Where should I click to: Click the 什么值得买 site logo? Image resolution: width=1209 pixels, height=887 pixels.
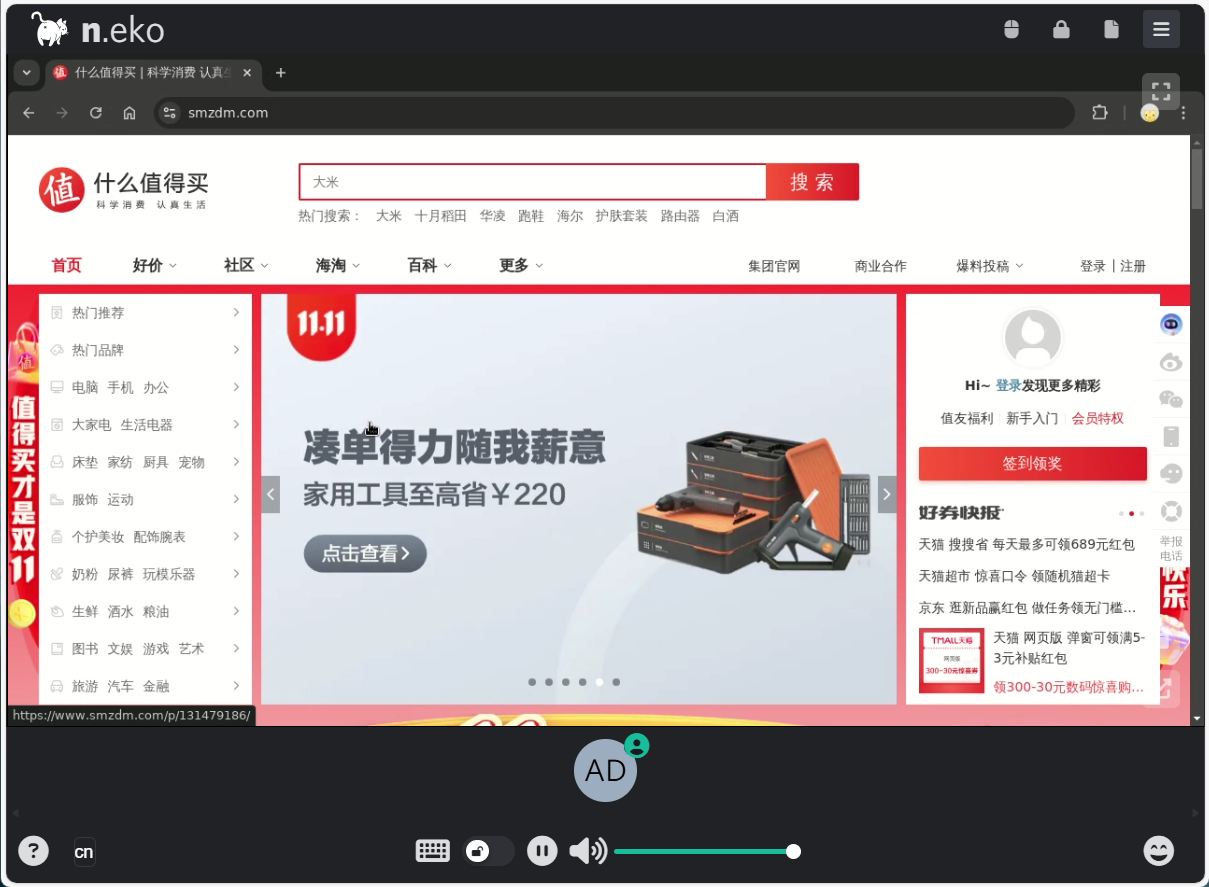coord(124,189)
